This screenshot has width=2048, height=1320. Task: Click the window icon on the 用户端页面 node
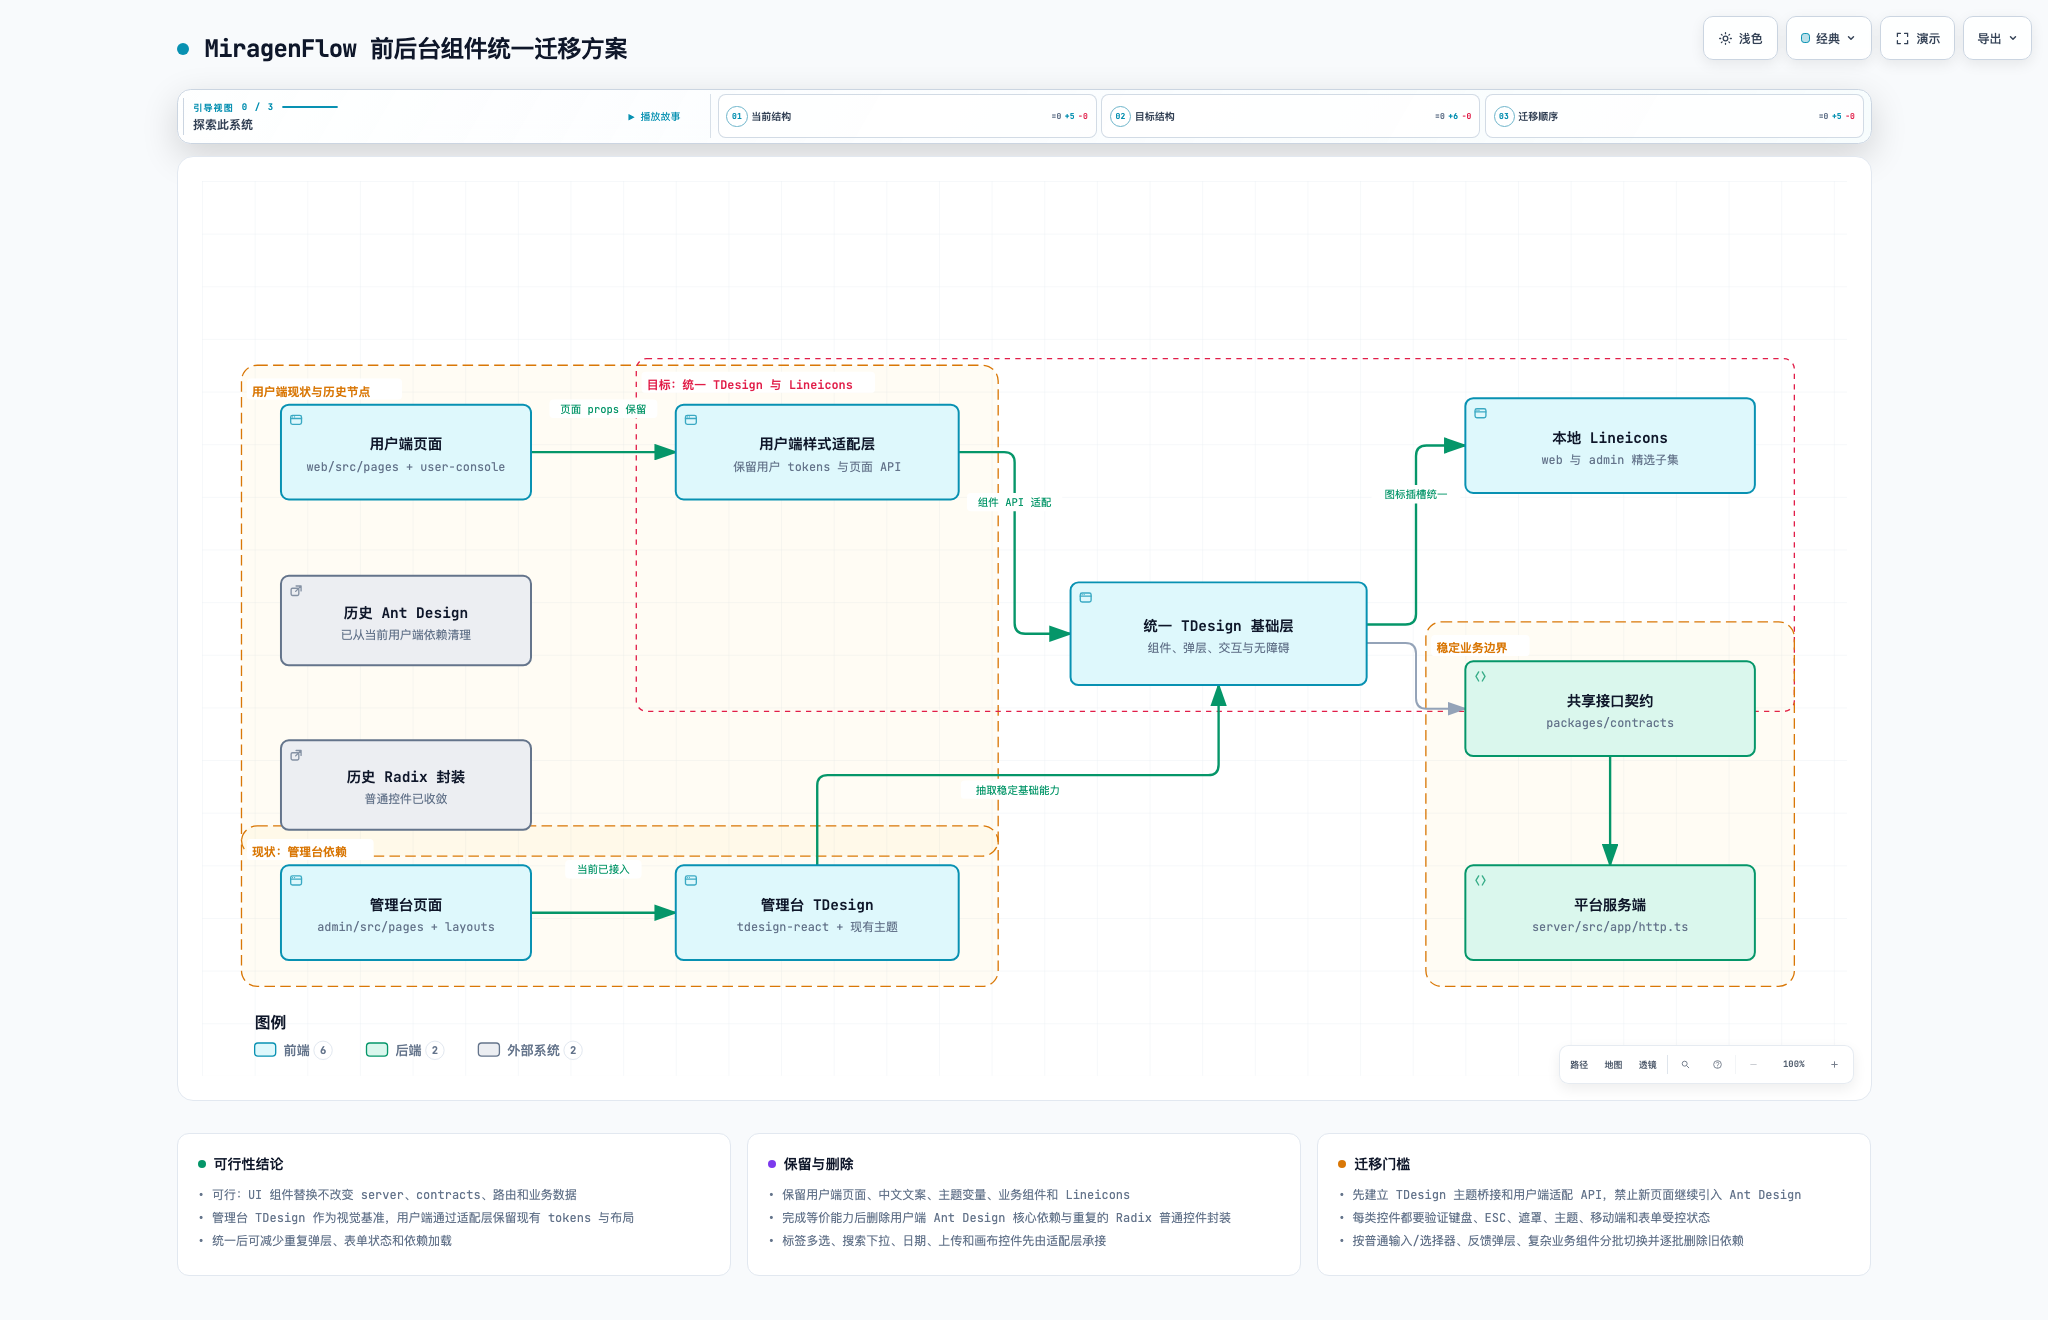pyautogui.click(x=296, y=420)
